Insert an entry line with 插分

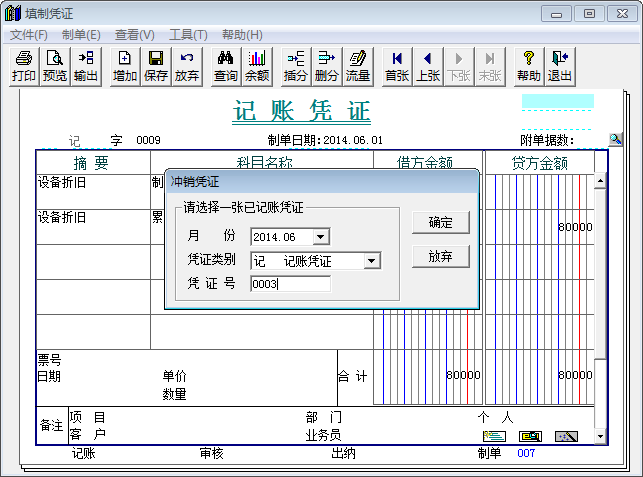(x=296, y=66)
